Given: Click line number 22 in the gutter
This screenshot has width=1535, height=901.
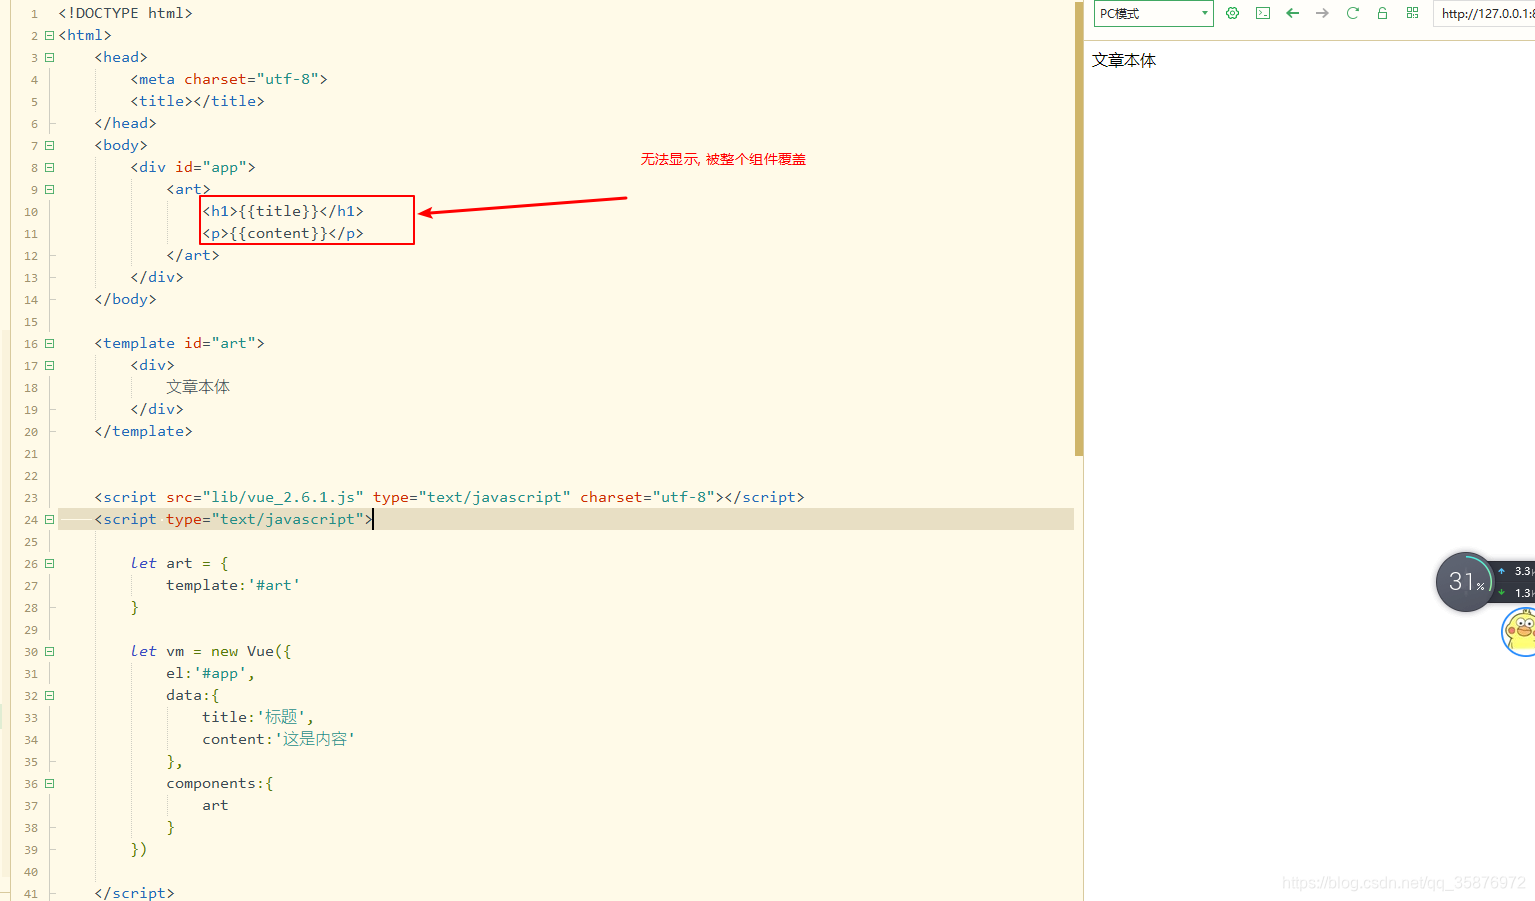Looking at the screenshot, I should (x=31, y=476).
